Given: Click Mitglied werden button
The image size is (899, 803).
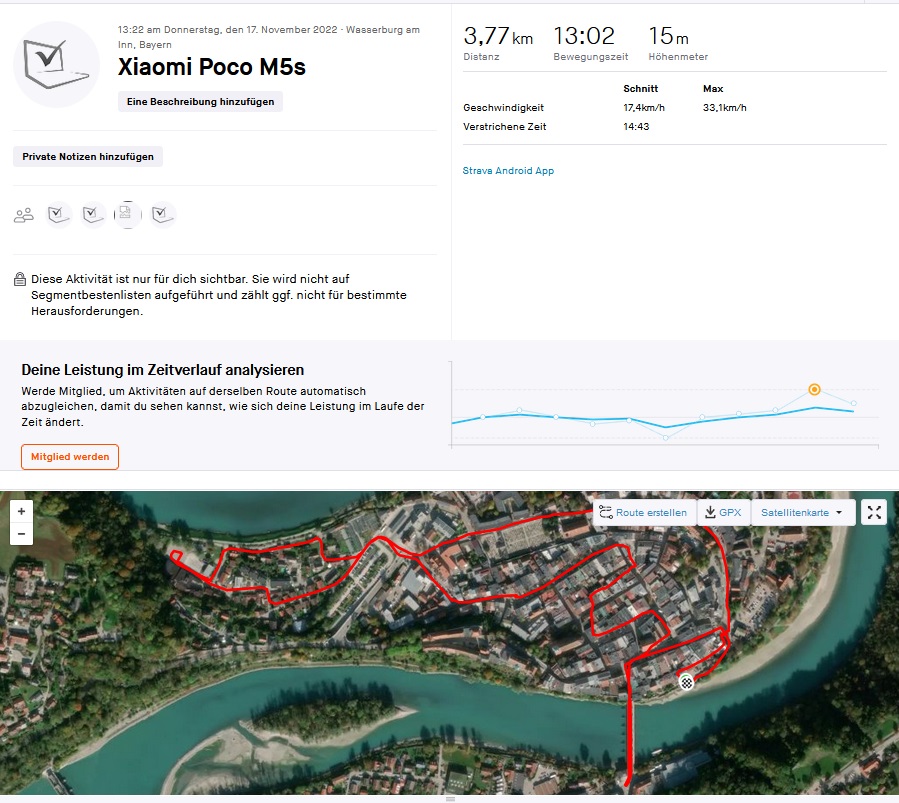Looking at the screenshot, I should pyautogui.click(x=70, y=457).
